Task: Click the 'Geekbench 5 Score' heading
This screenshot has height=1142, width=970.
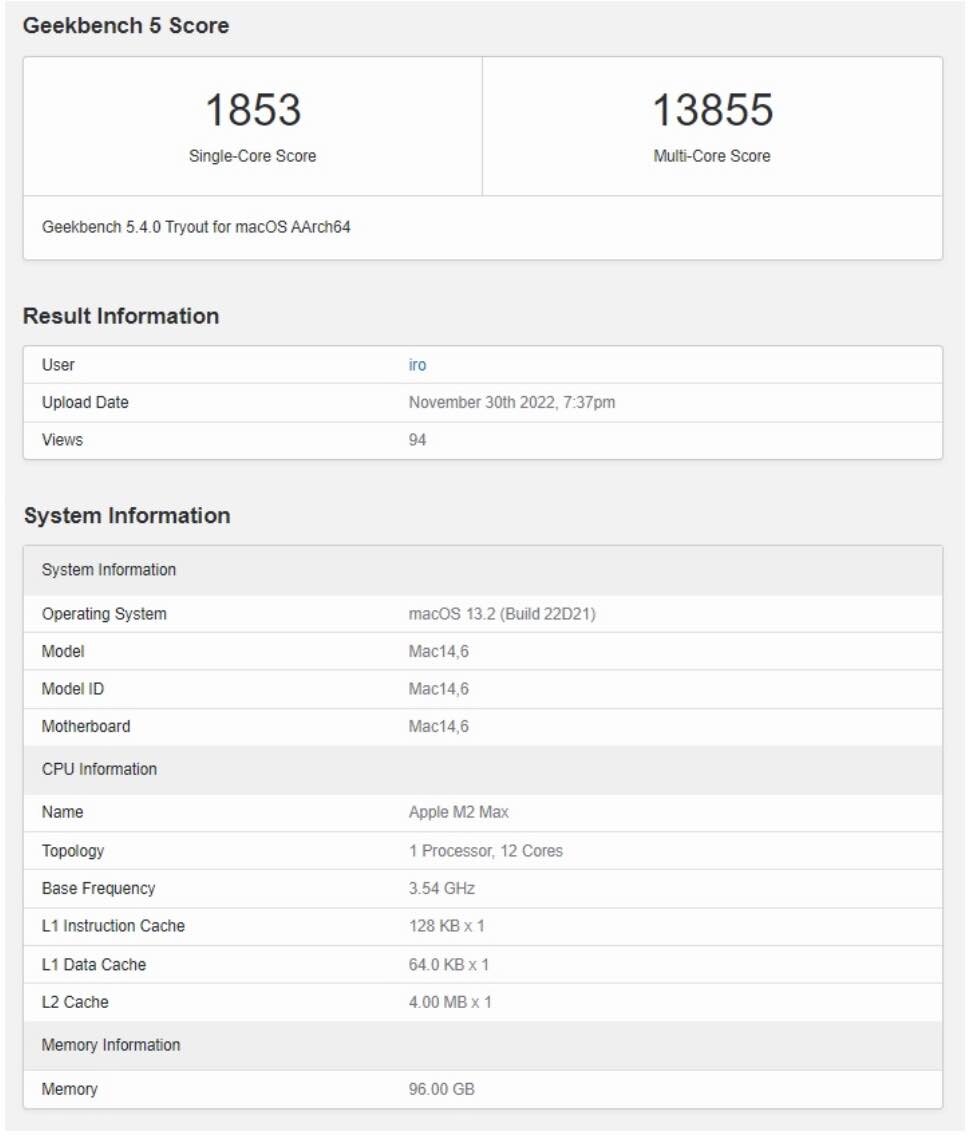Action: [126, 25]
